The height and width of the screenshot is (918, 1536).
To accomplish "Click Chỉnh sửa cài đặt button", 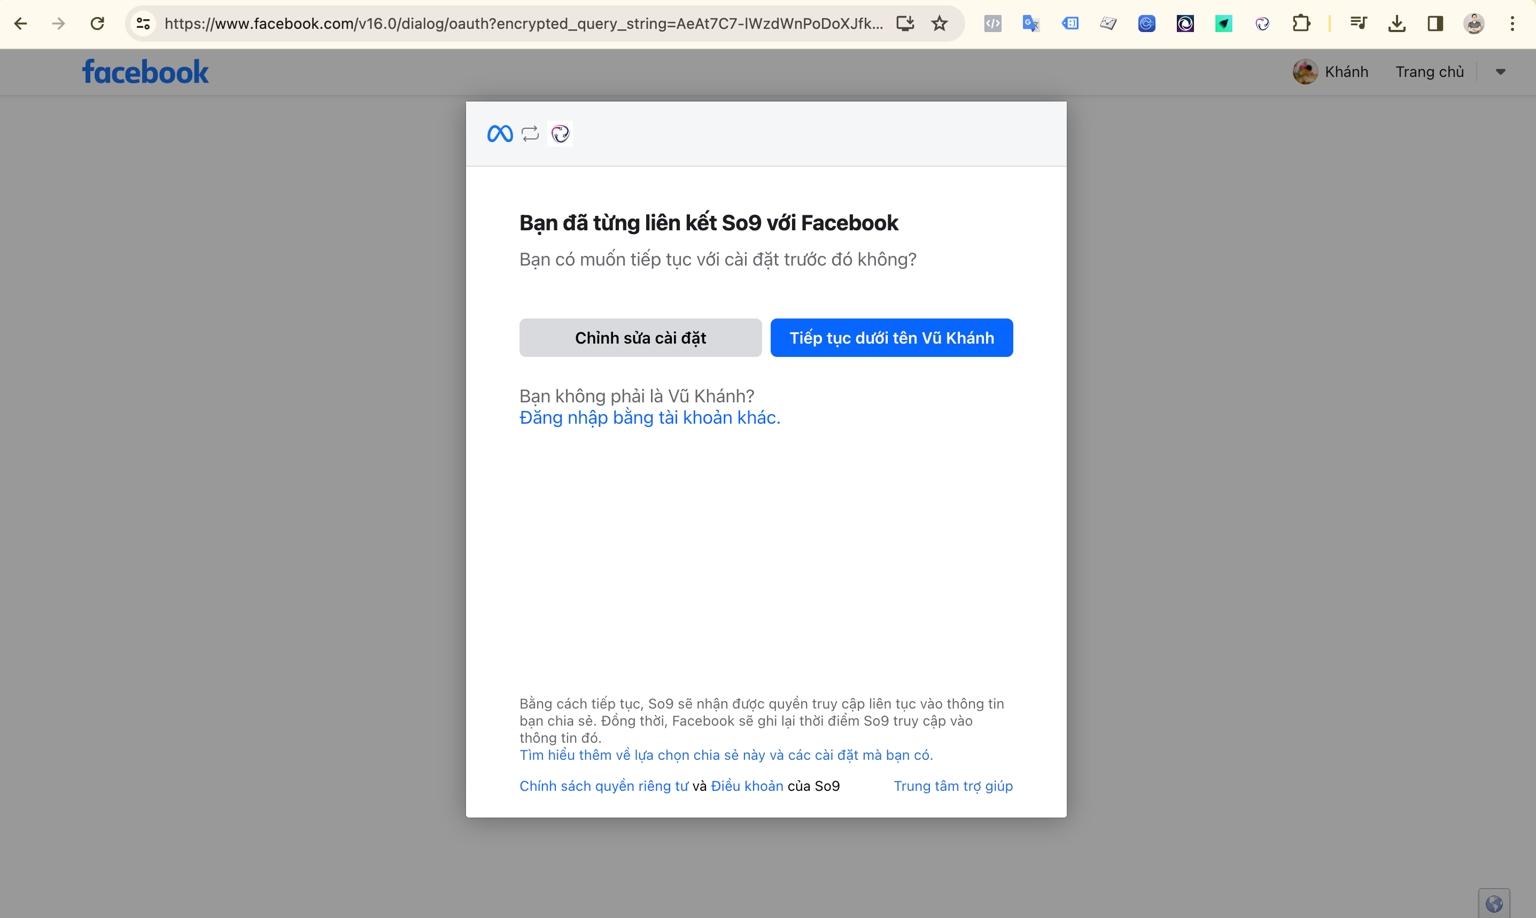I will tap(640, 338).
